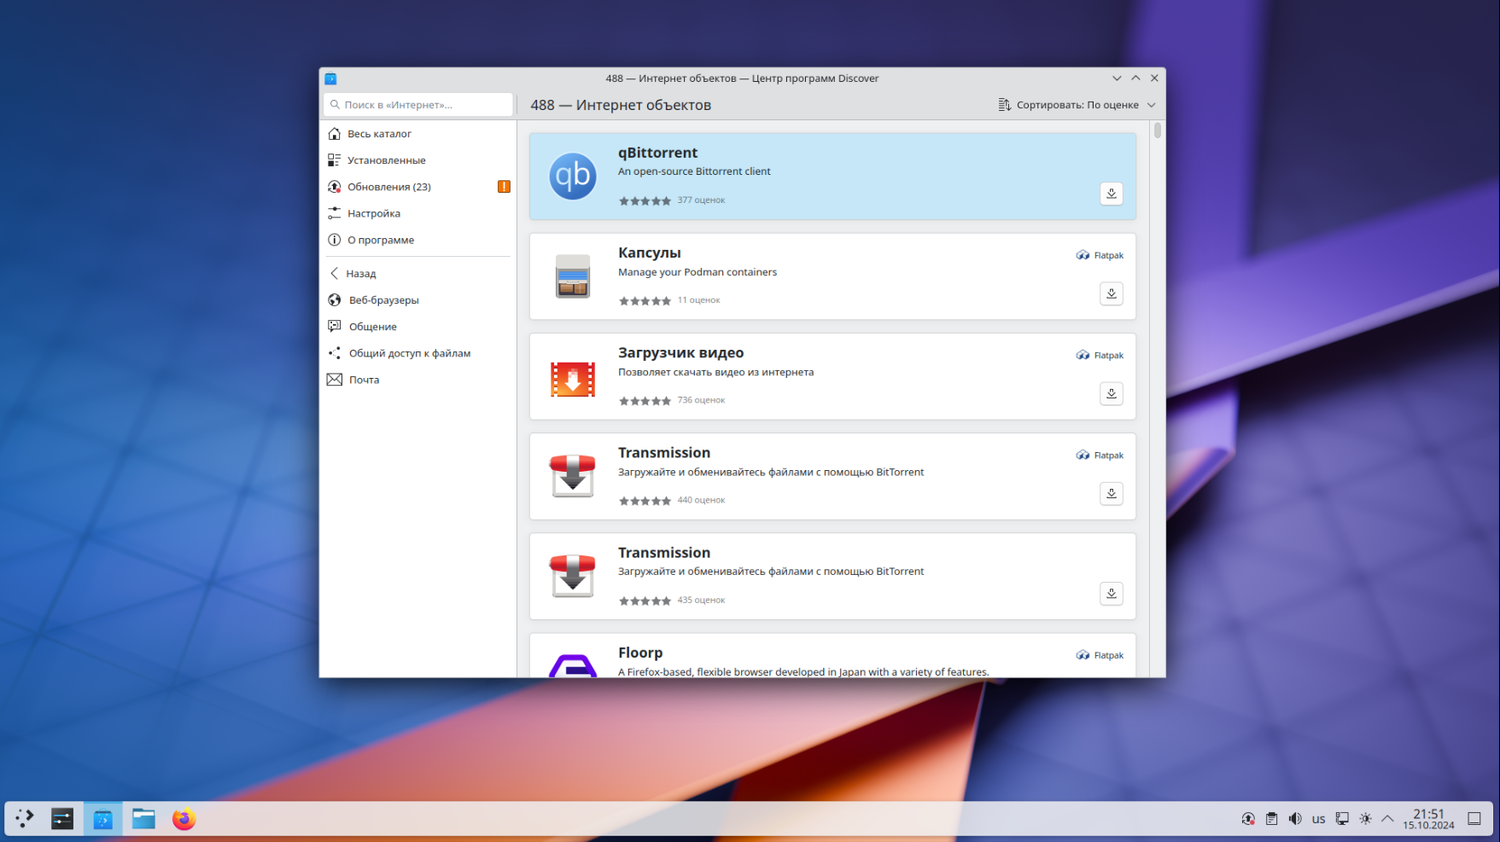Viewport: 1500px width, 842px height.
Task: Launch System Settings from the taskbar
Action: click(62, 819)
